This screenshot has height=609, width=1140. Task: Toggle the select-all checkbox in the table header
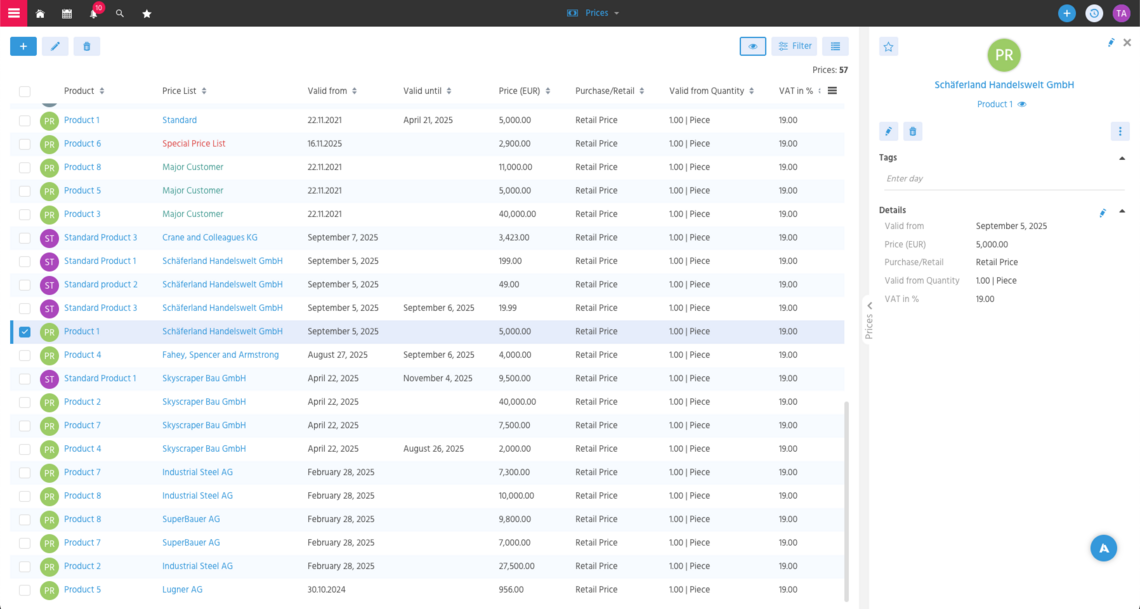(x=24, y=90)
